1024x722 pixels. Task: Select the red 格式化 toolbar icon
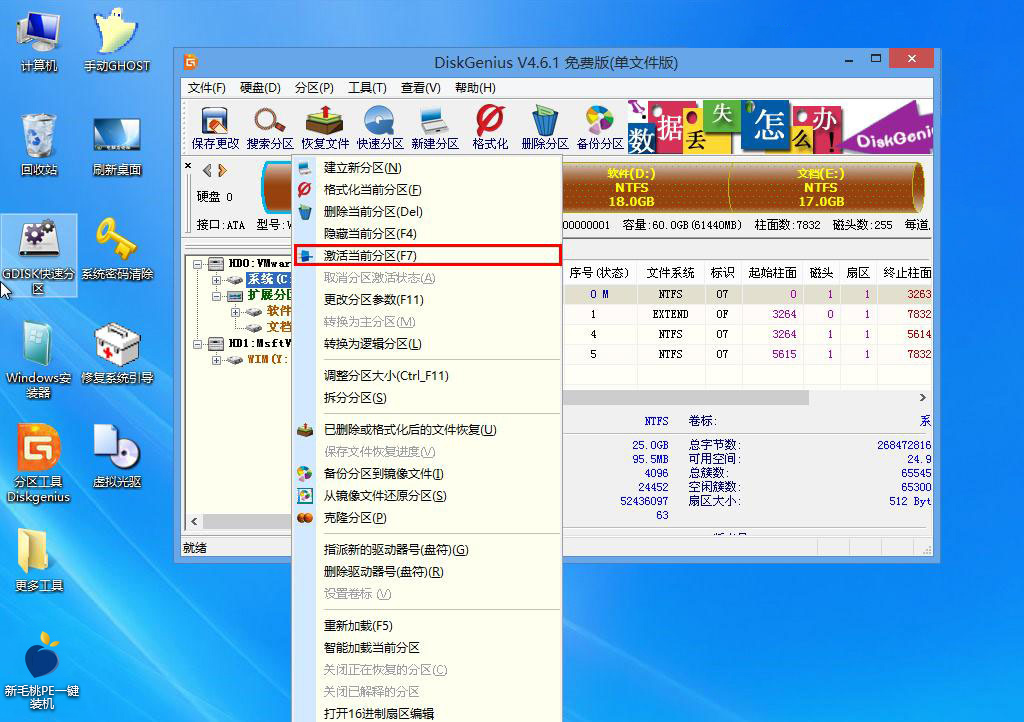(x=490, y=127)
